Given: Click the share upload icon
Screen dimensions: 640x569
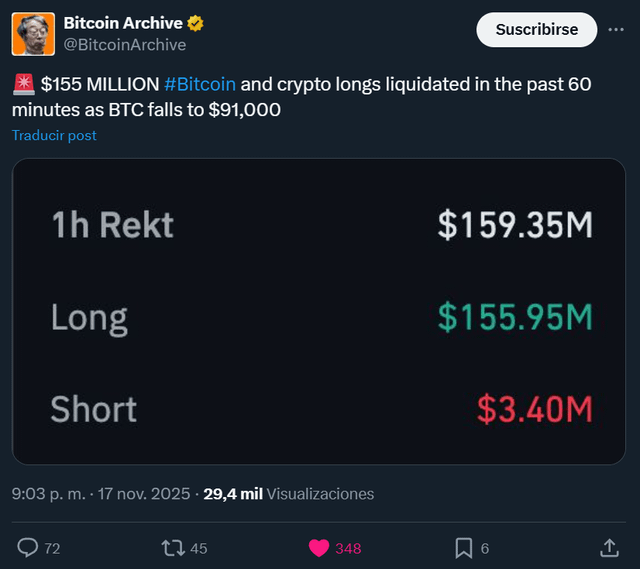Looking at the screenshot, I should click(609, 548).
